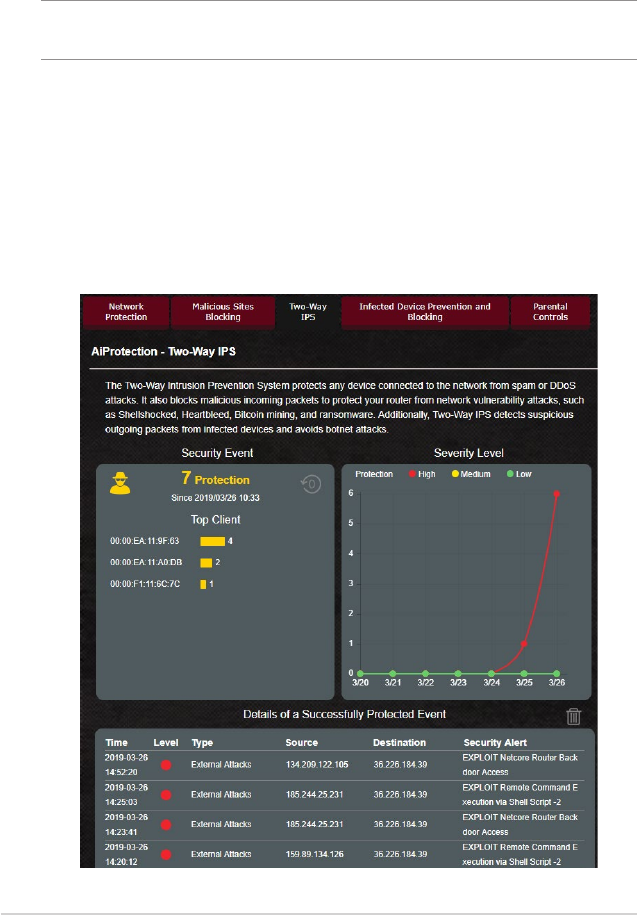This screenshot has height=915, width=637.
Task: Click the 14:25:03 event timestamp
Action: 126,794
